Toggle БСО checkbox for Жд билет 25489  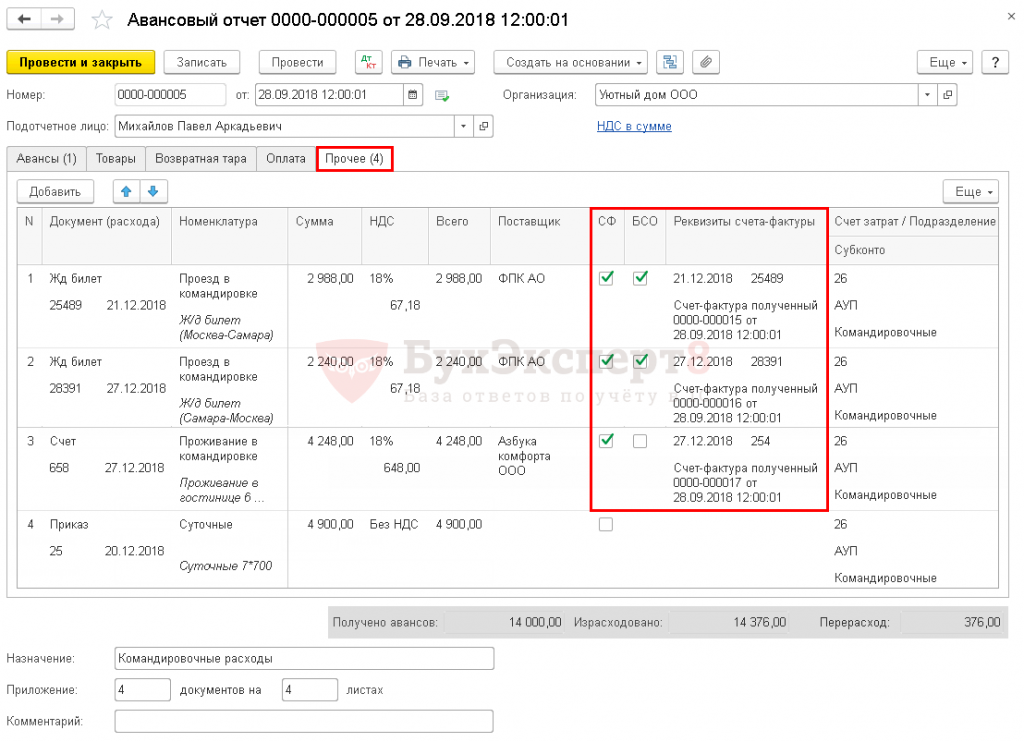click(x=640, y=278)
